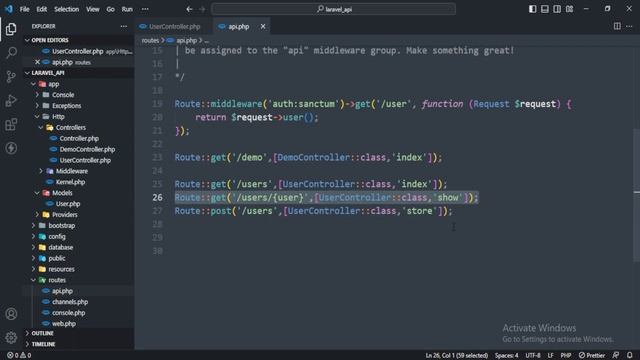Expand the TIMELINE section
Viewport: 640px width, 360px height.
coord(78,344)
